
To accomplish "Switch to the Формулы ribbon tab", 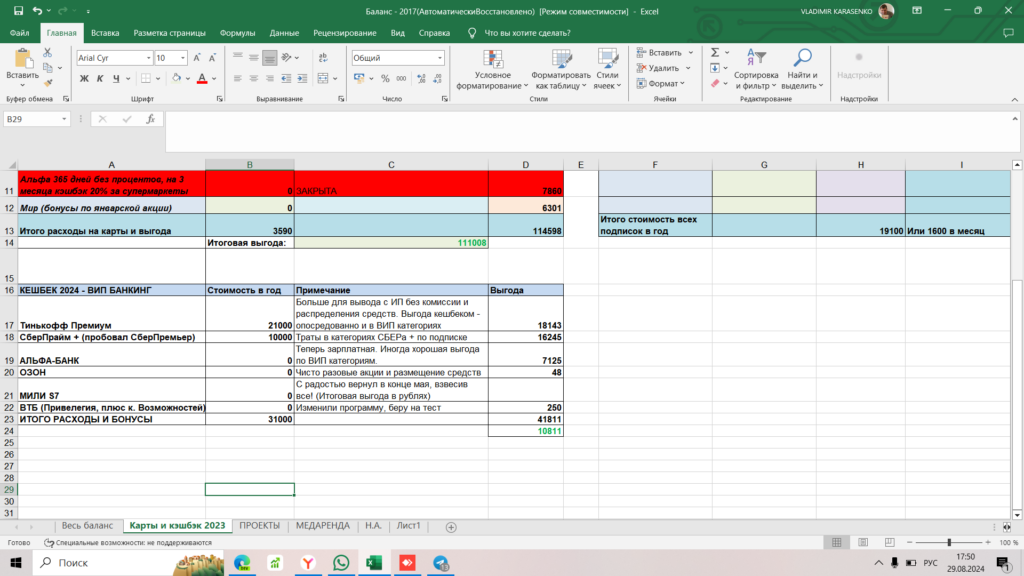I will click(237, 33).
